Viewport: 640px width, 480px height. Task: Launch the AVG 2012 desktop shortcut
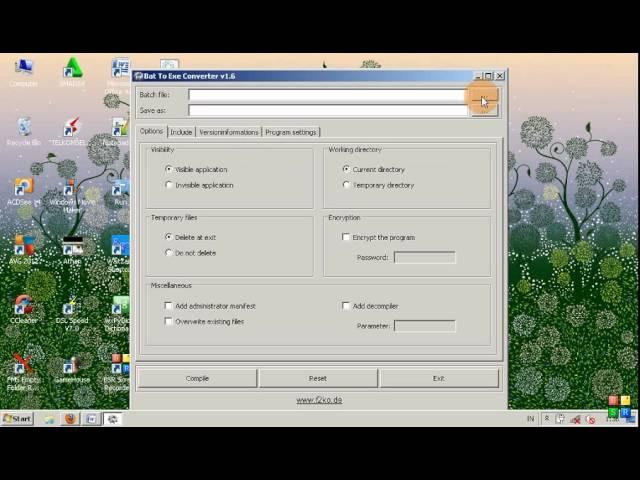pos(24,249)
